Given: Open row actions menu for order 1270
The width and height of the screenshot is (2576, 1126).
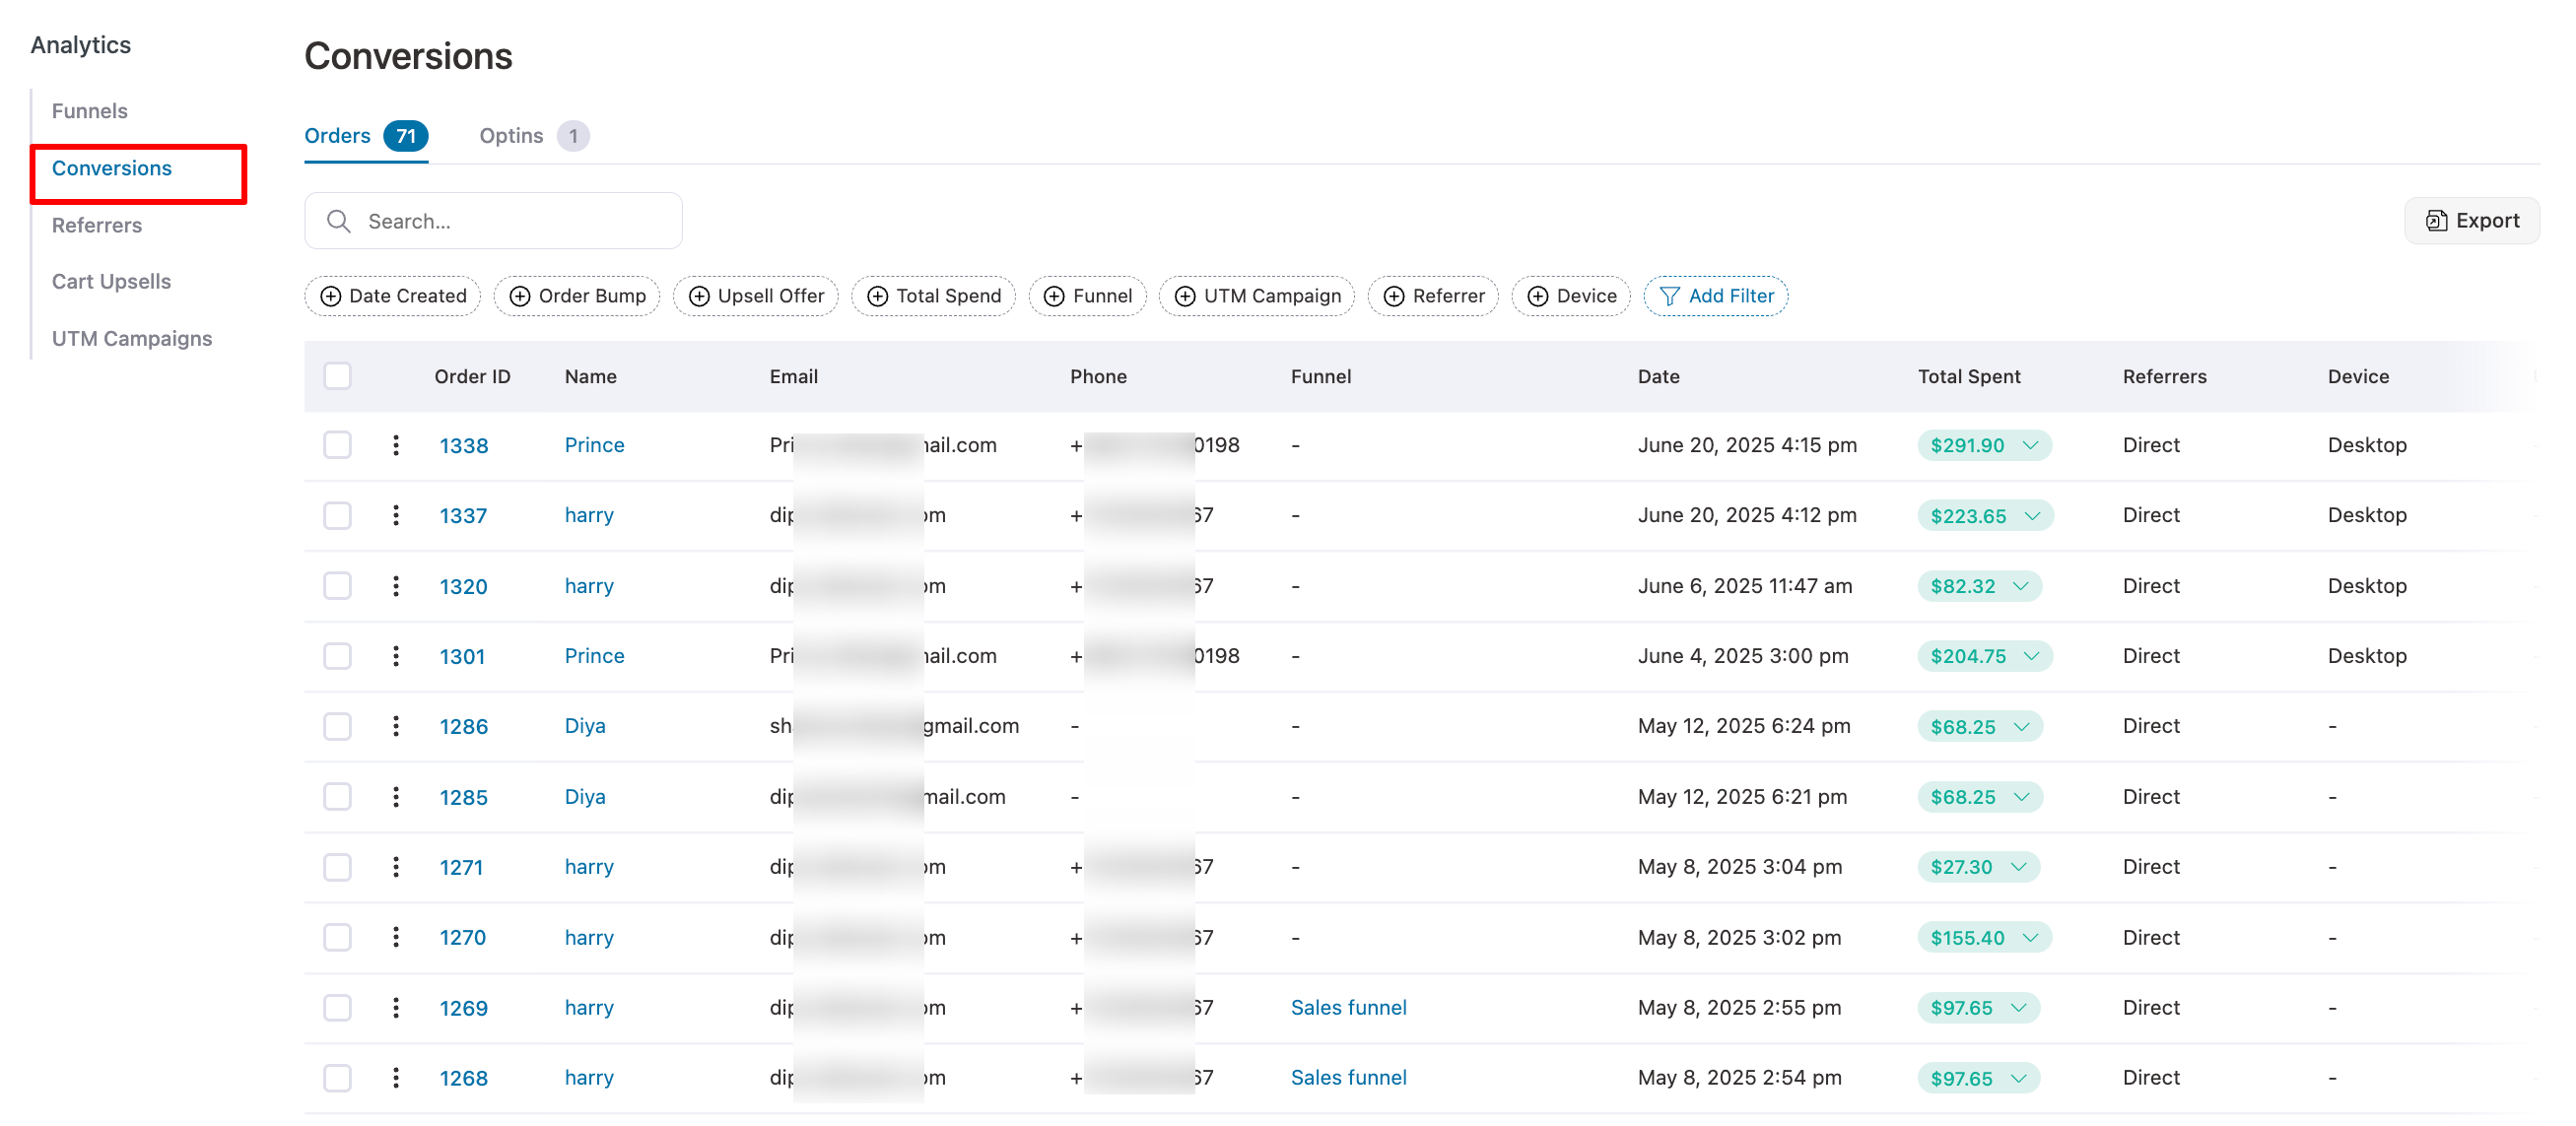Looking at the screenshot, I should point(396,937).
